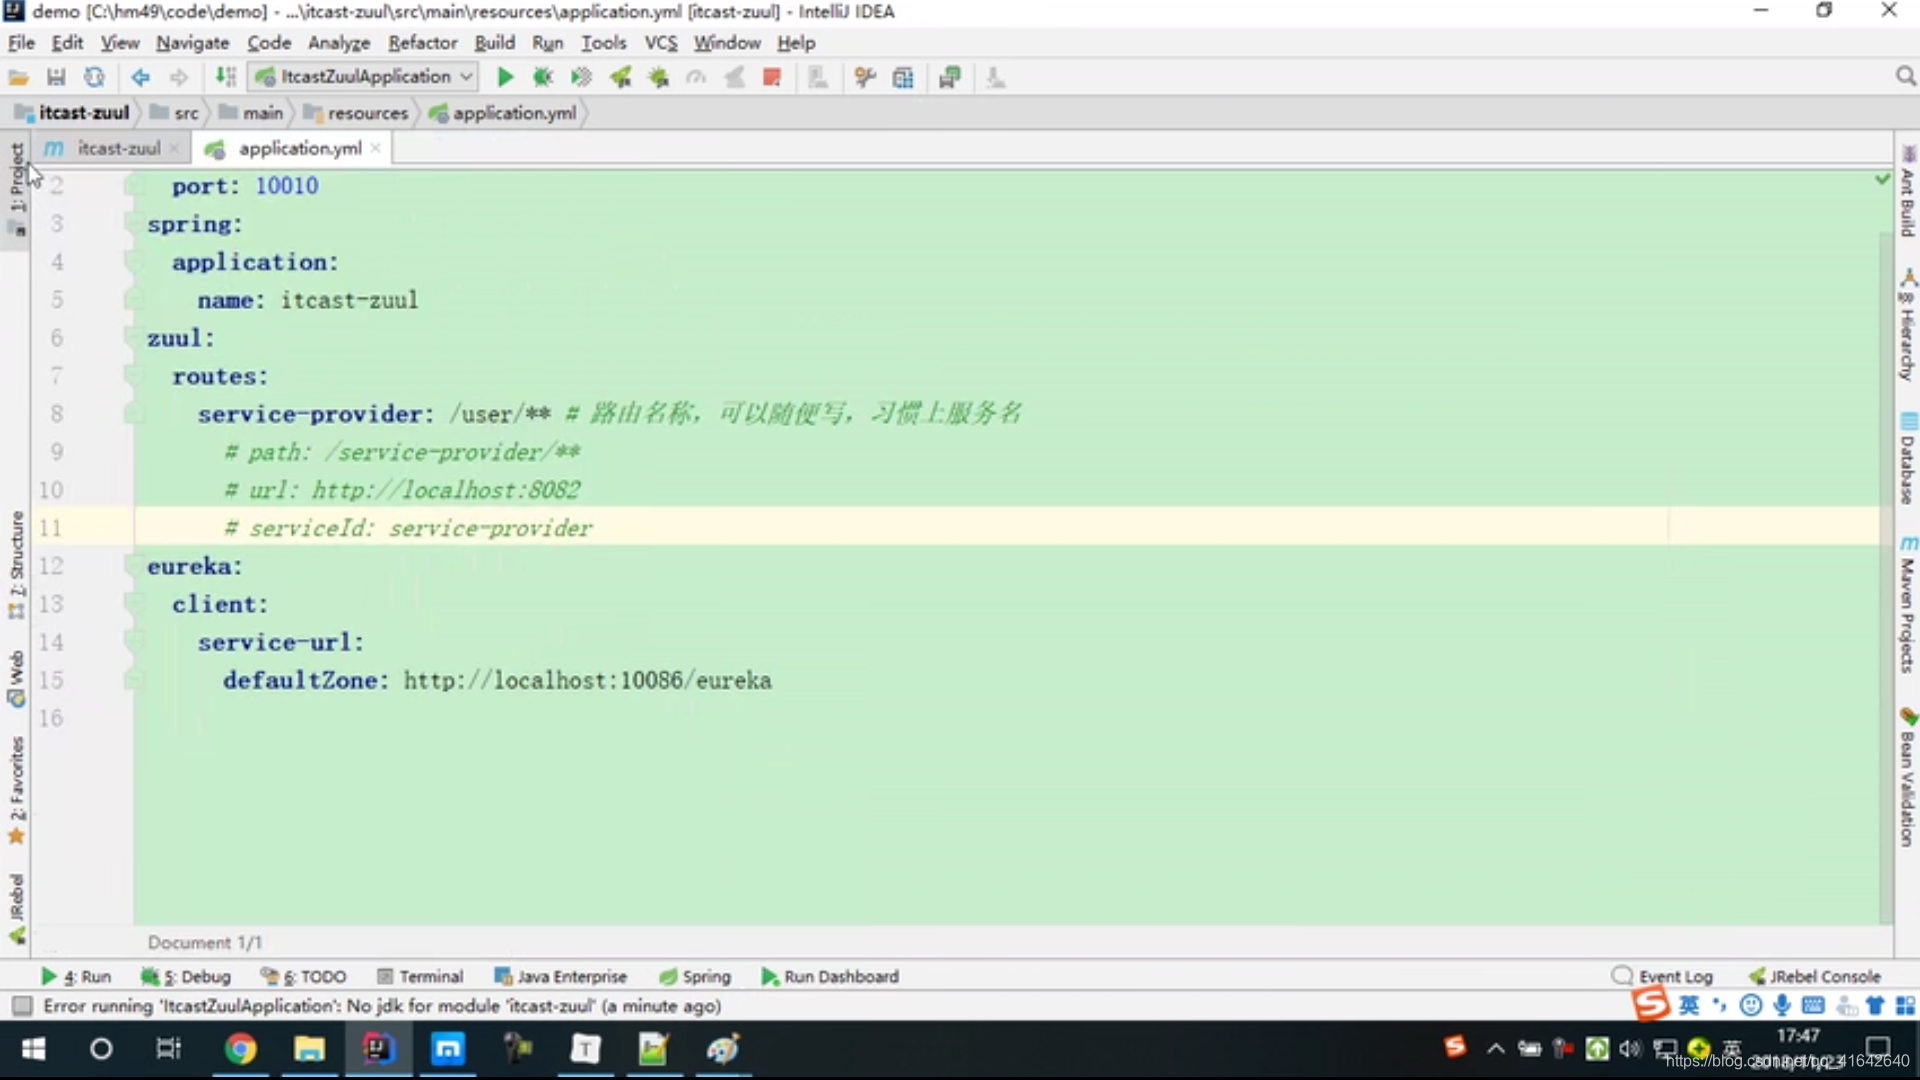
Task: Close the itcast-zuul tab
Action: [x=174, y=148]
